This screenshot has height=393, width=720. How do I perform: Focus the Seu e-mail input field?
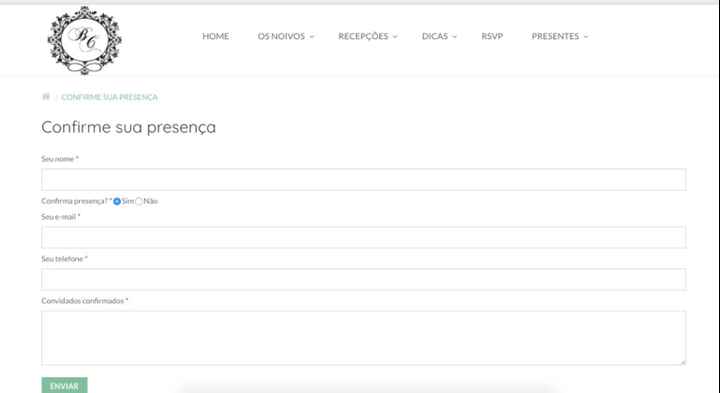point(364,237)
